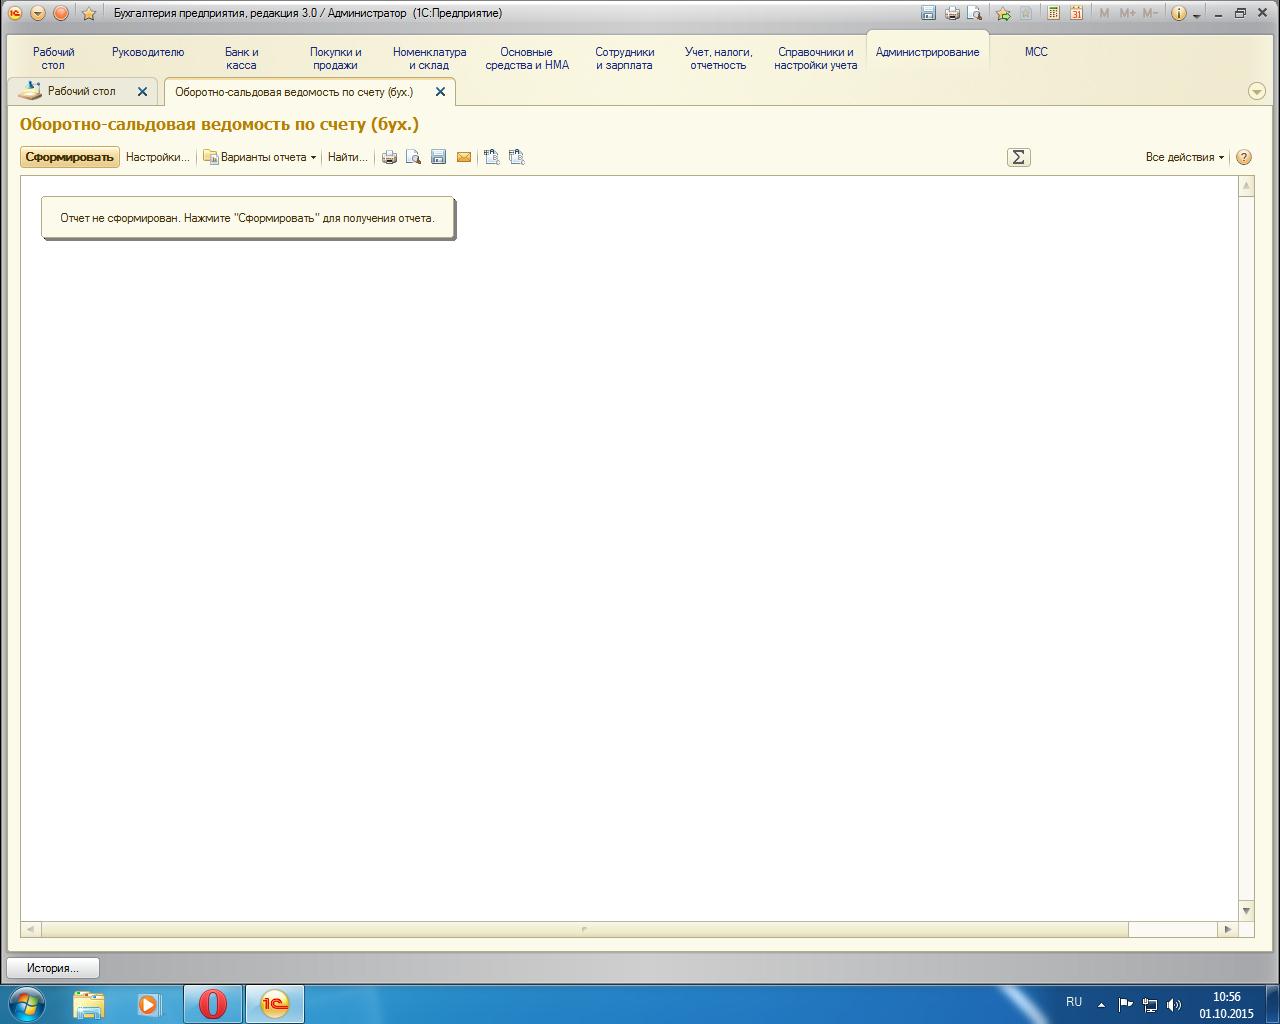
Task: Click the orange round back button in title bar
Action: pos(60,13)
